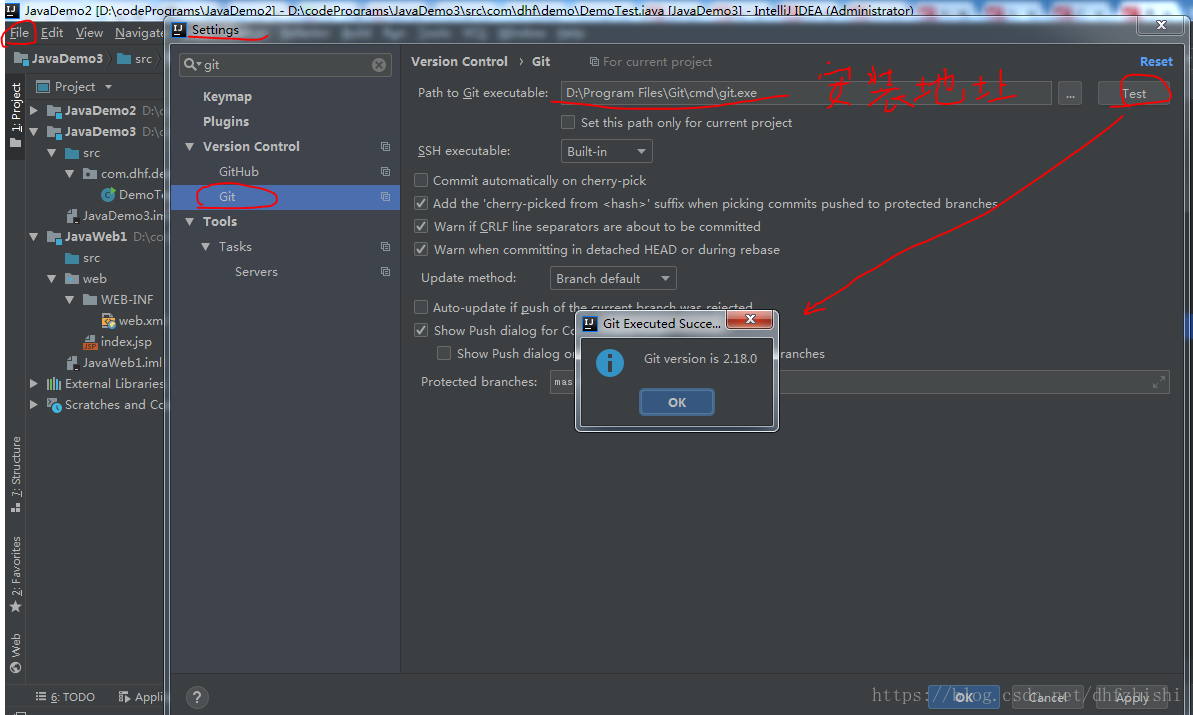Click the info icon in the Git dialog
Viewport: 1193px width, 715px height.
point(609,363)
